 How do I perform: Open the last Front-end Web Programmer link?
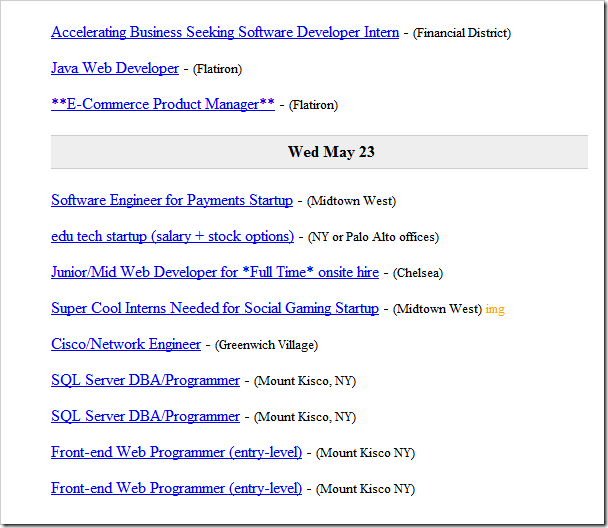[x=176, y=488]
